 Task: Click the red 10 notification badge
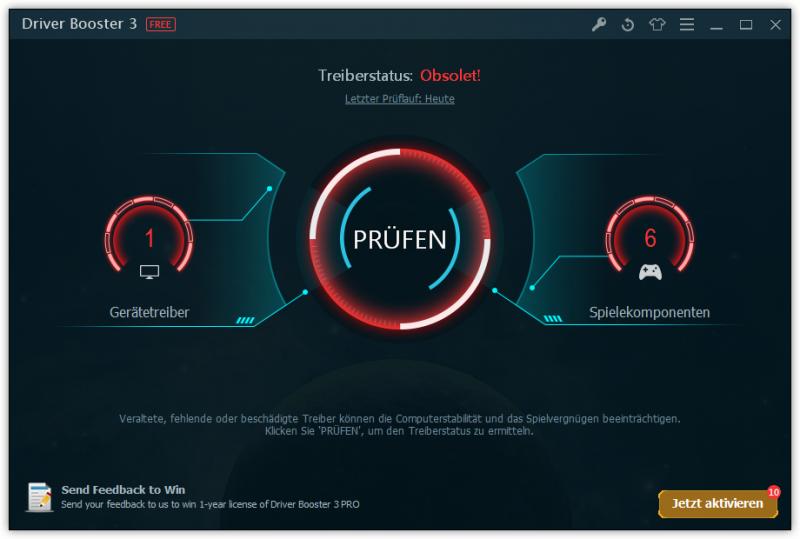point(773,492)
